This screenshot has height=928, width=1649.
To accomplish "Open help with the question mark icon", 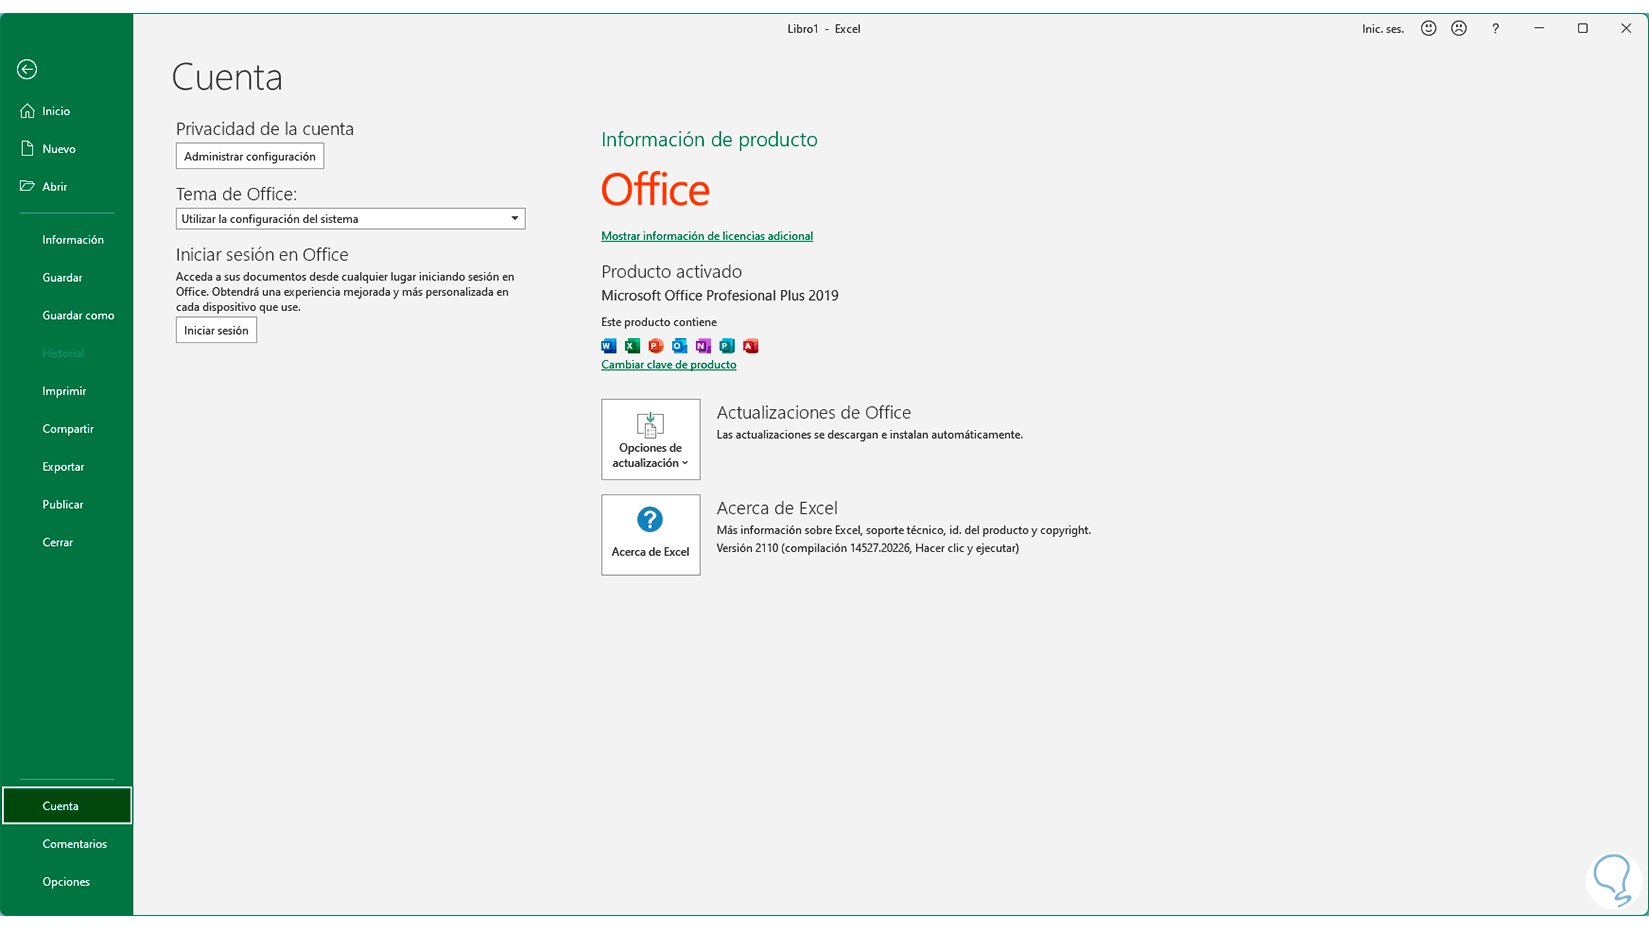I will [1496, 29].
